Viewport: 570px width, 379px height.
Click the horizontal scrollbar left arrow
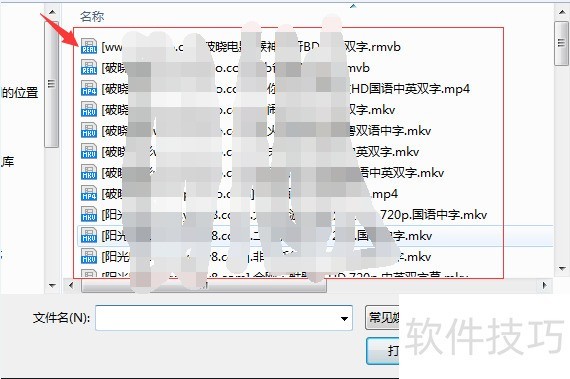pos(71,285)
